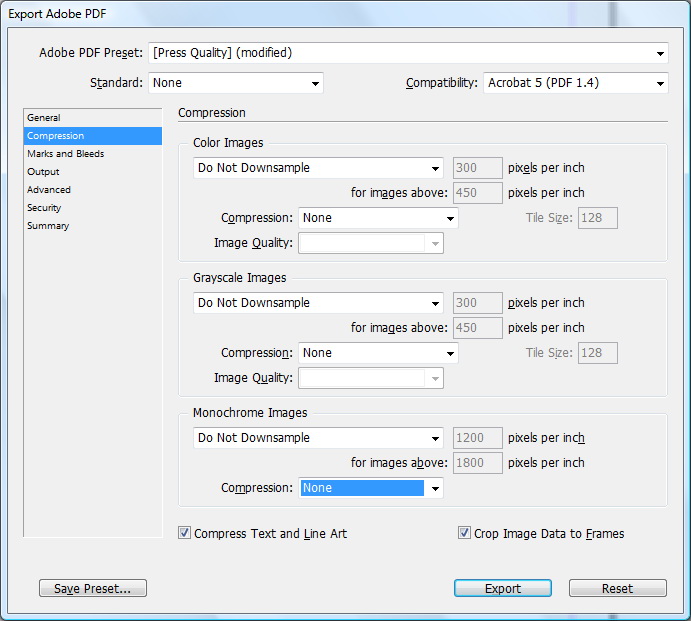
Task: Open Monochrome Images downsampling dropdown
Action: (318, 438)
